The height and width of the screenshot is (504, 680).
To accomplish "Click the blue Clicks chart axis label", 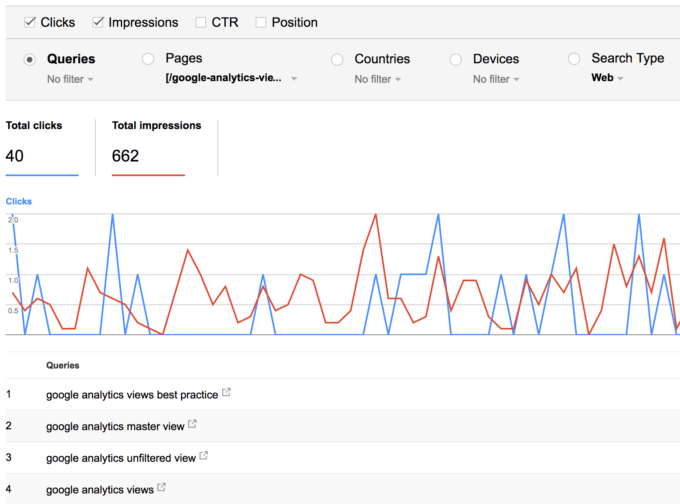I will coord(19,202).
